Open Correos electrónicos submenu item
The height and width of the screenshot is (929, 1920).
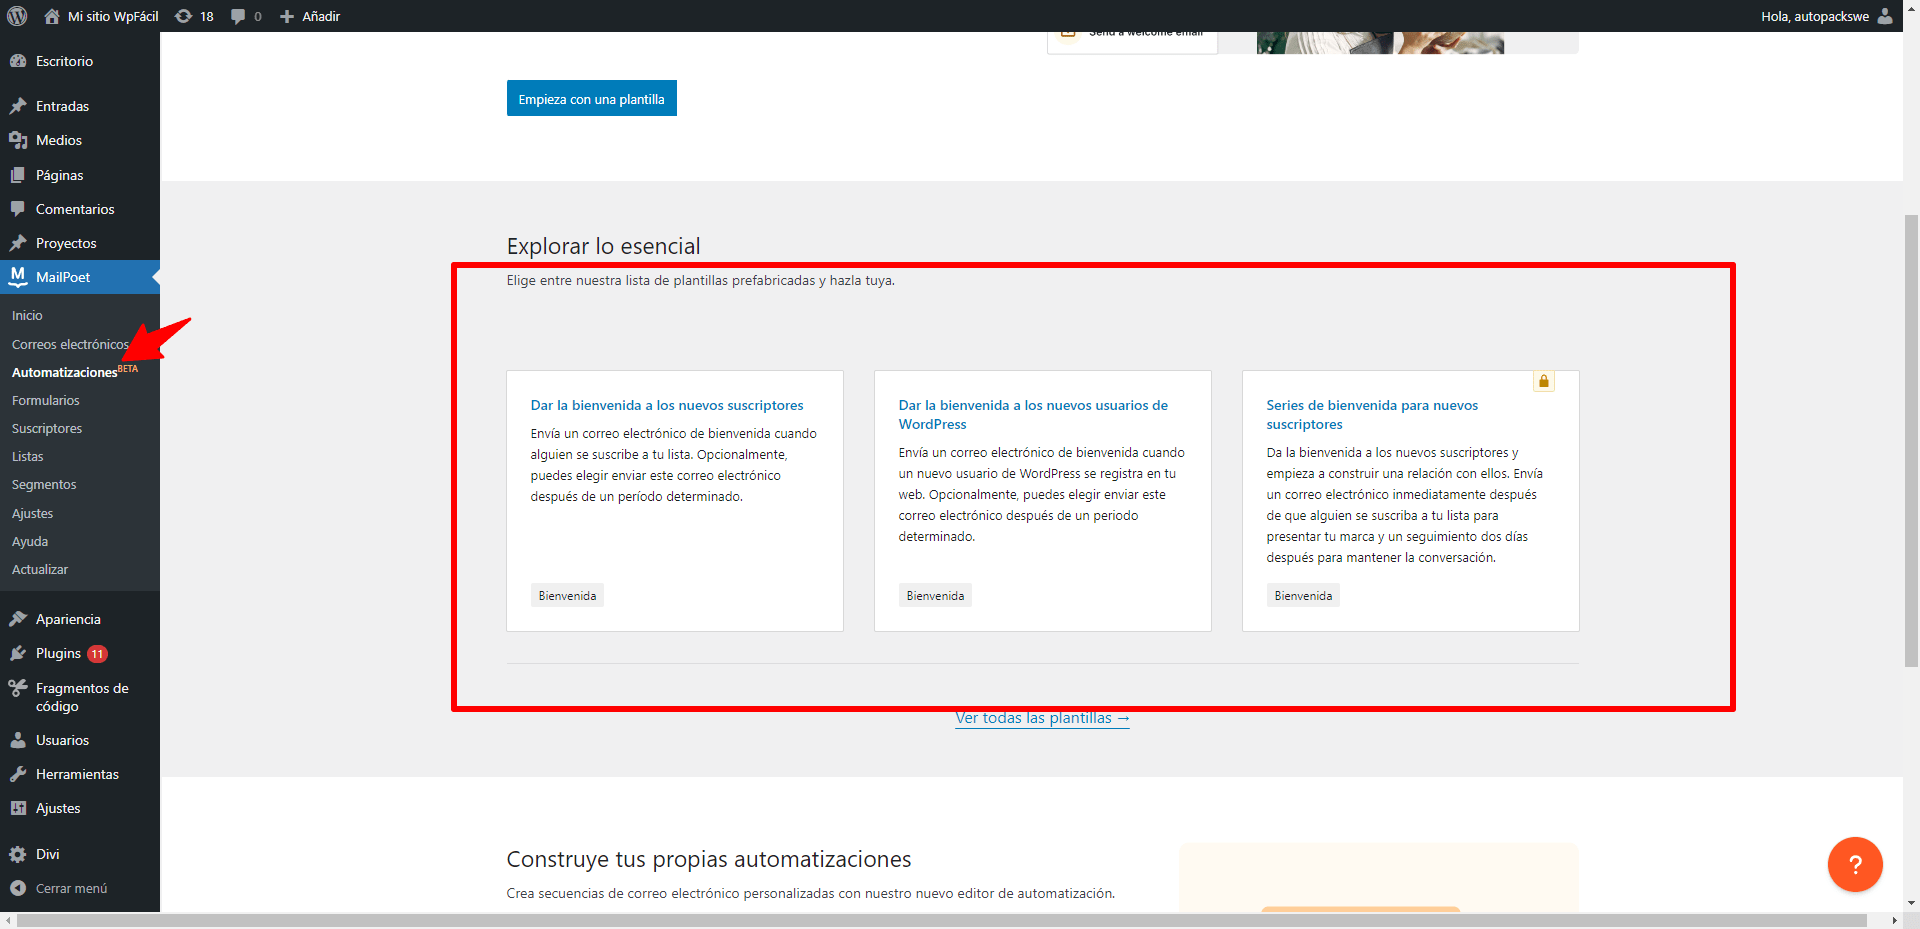70,344
